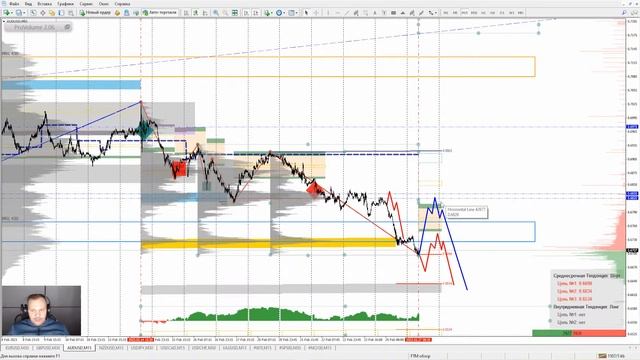The width and height of the screenshot is (640, 360).
Task: Open the Сервис menu
Action: coord(86,4)
